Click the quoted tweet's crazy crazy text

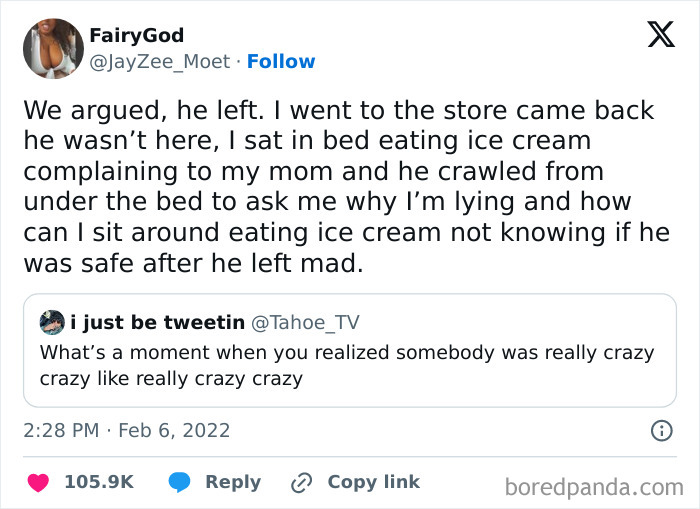[x=170, y=379]
